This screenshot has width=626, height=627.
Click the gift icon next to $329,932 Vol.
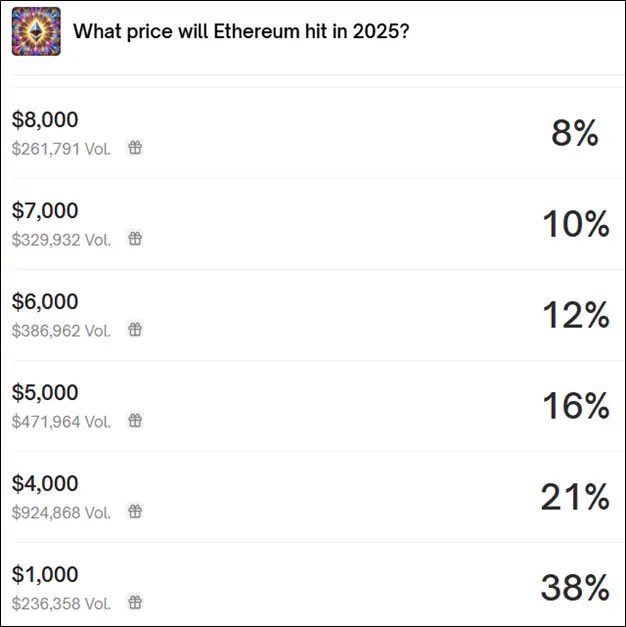click(135, 238)
